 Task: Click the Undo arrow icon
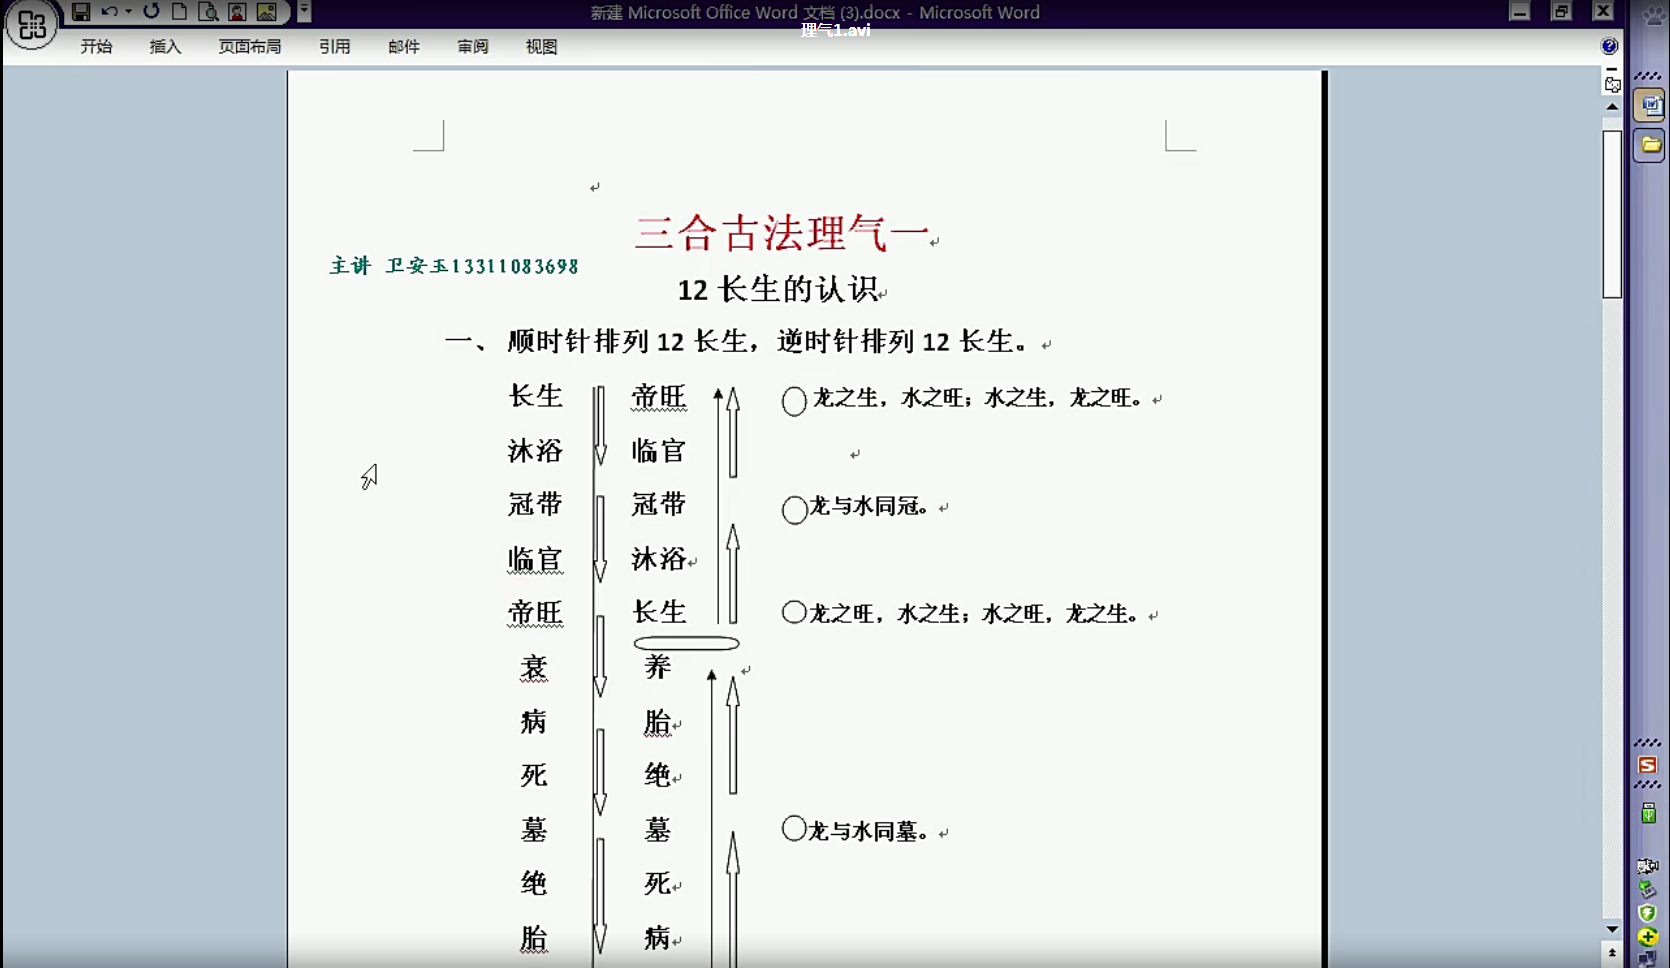click(108, 11)
